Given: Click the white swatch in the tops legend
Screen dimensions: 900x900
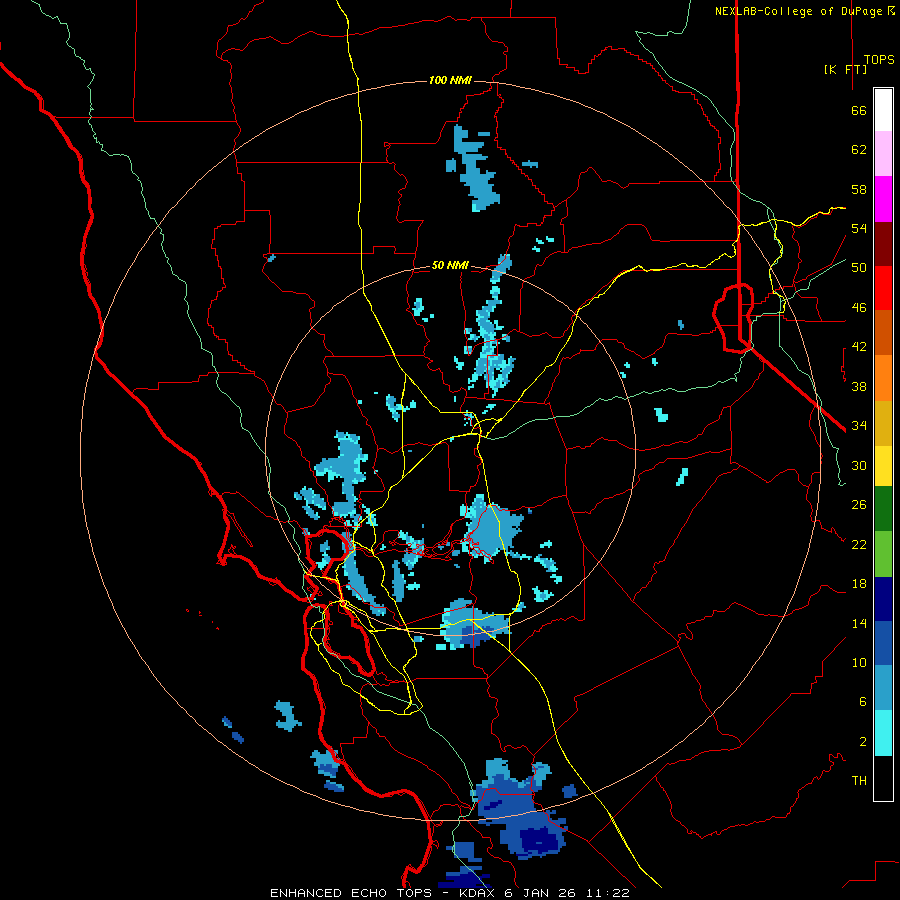Looking at the screenshot, I should click(x=883, y=110).
